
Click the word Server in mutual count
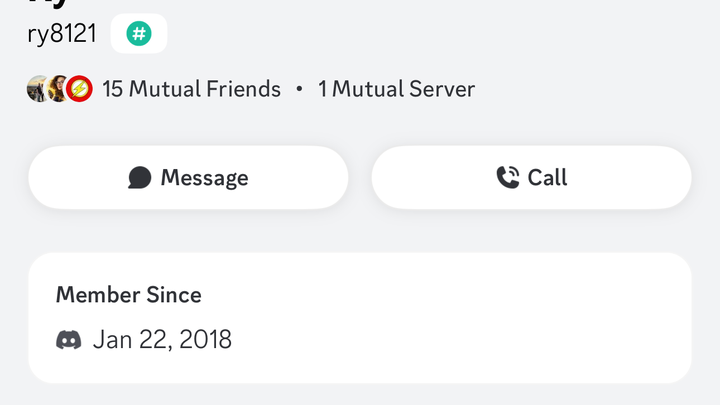(x=442, y=89)
